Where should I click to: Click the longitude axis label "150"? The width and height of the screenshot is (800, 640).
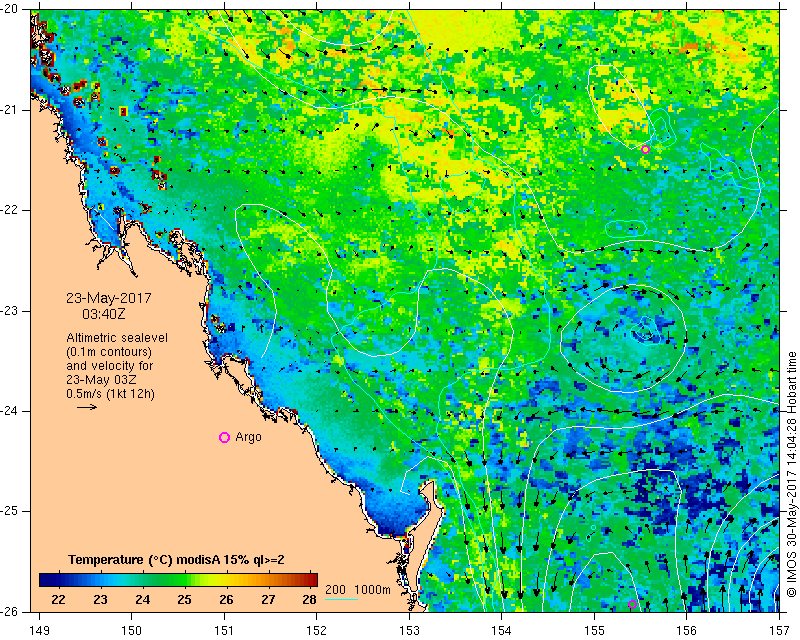point(132,630)
